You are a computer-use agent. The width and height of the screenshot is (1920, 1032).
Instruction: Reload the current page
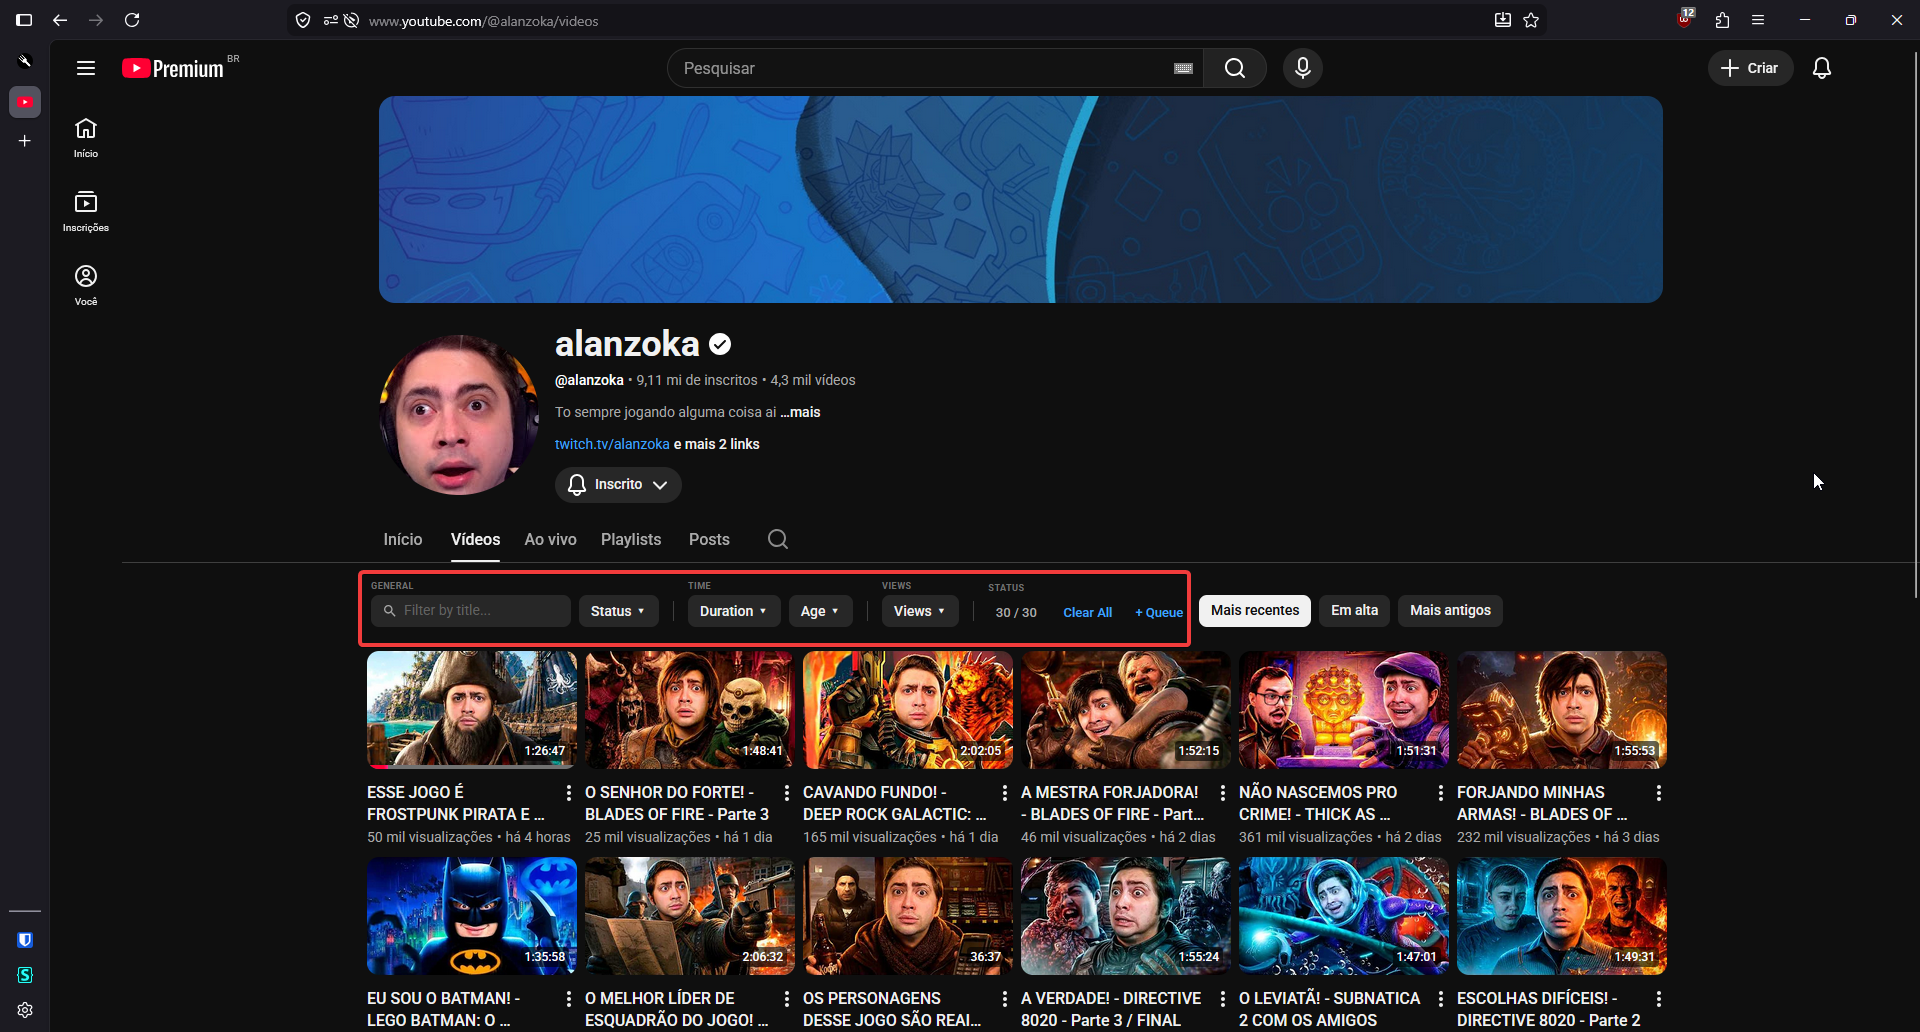tap(132, 20)
